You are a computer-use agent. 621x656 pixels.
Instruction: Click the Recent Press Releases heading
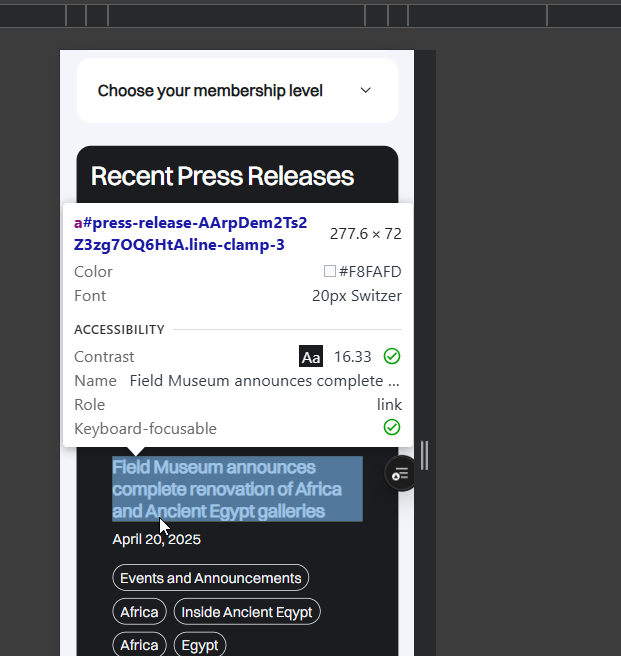(x=222, y=176)
